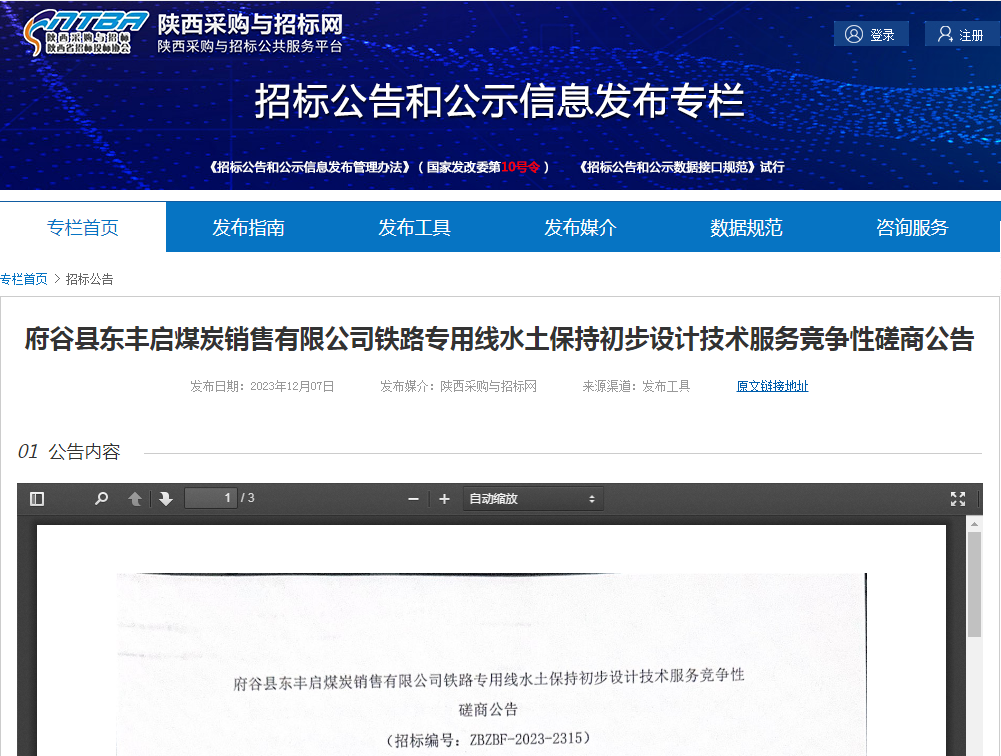Zoom in with the plus button

point(444,499)
